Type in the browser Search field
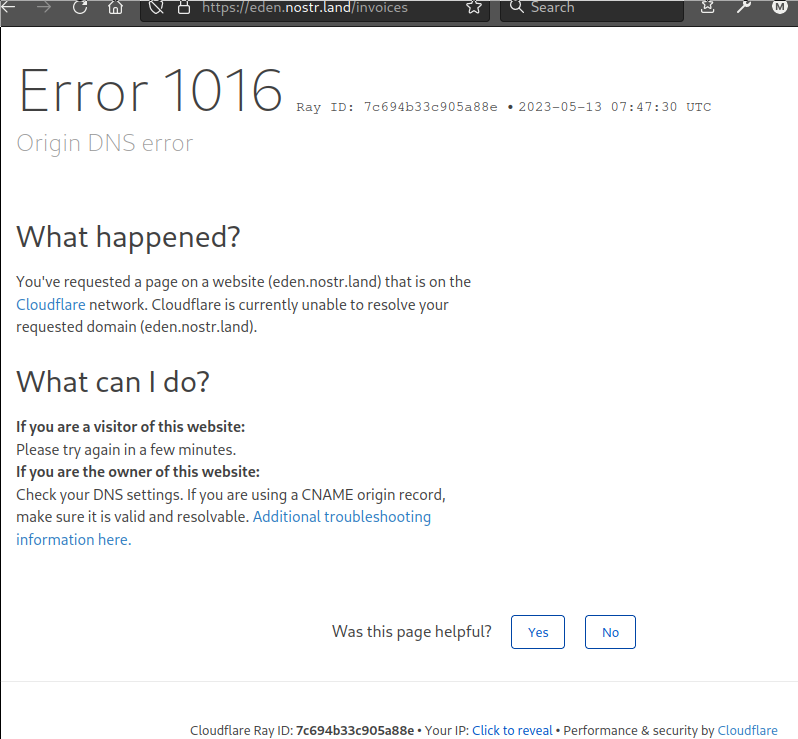Image resolution: width=798 pixels, height=739 pixels. [x=600, y=7]
